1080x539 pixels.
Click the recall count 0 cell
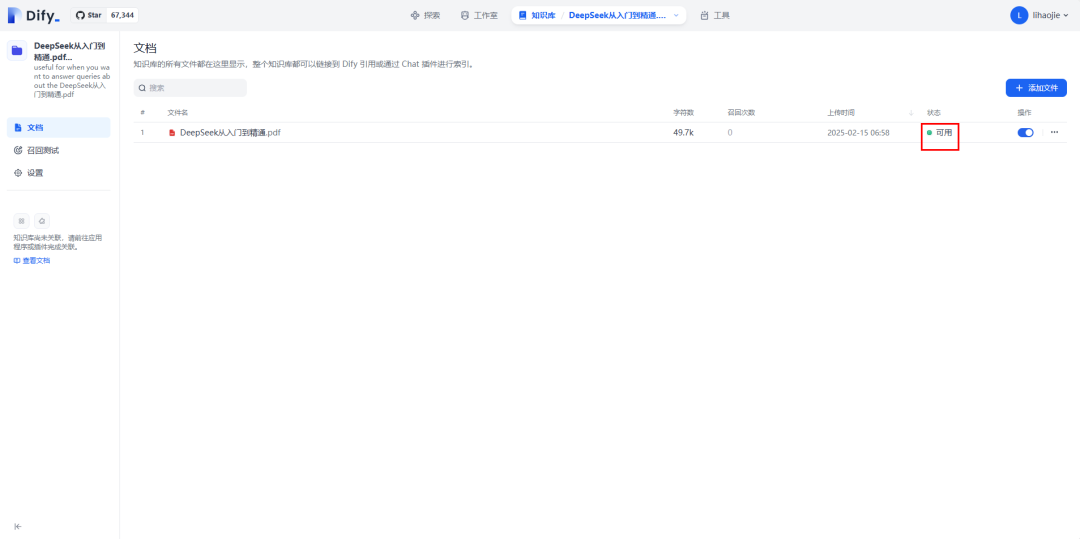tap(730, 133)
